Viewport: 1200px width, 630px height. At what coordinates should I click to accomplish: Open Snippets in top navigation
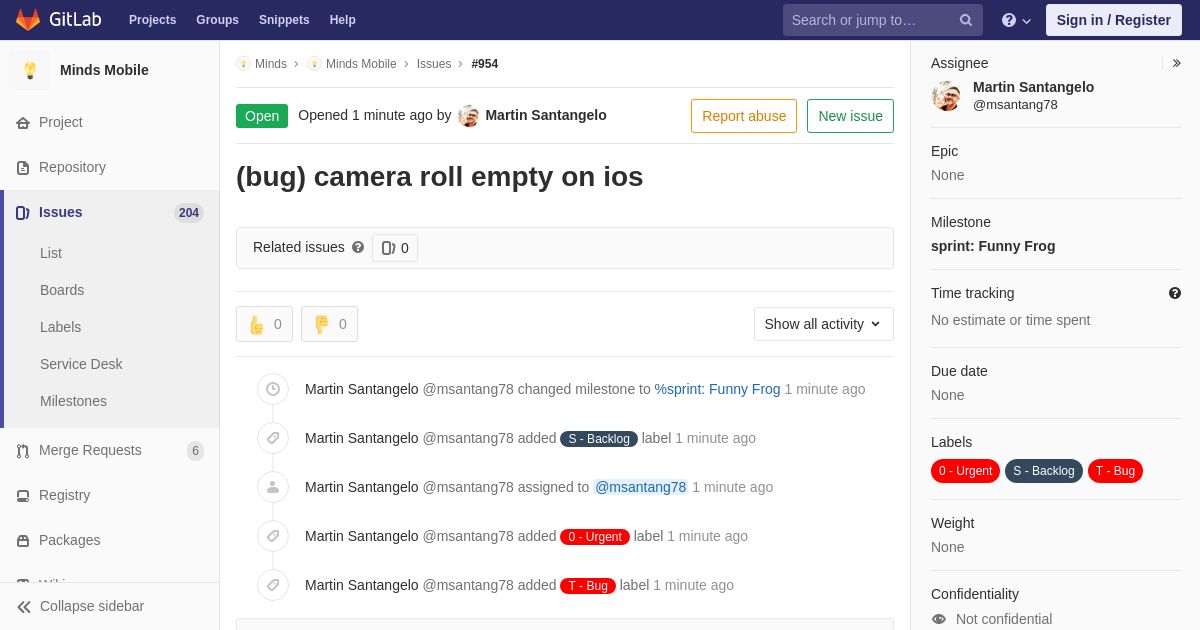tap(284, 20)
